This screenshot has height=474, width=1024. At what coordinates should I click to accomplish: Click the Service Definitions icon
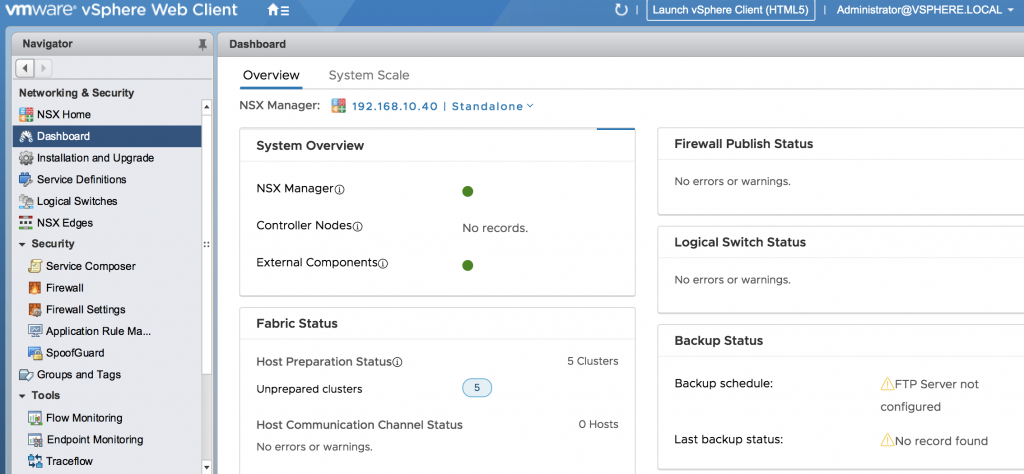[26, 180]
